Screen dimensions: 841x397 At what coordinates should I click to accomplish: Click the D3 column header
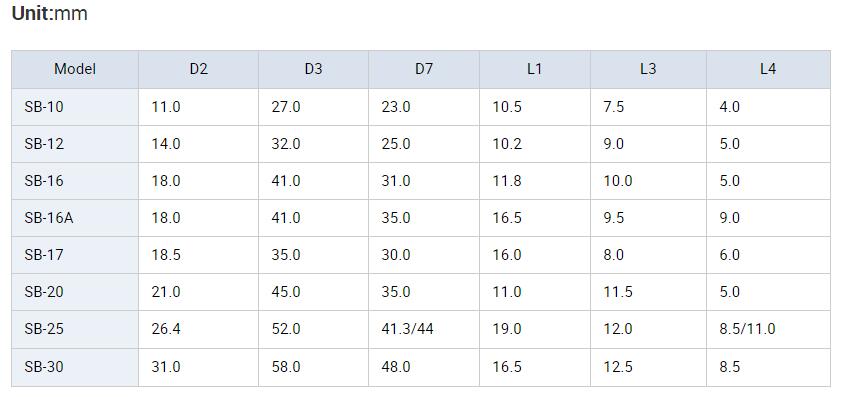[x=314, y=69]
